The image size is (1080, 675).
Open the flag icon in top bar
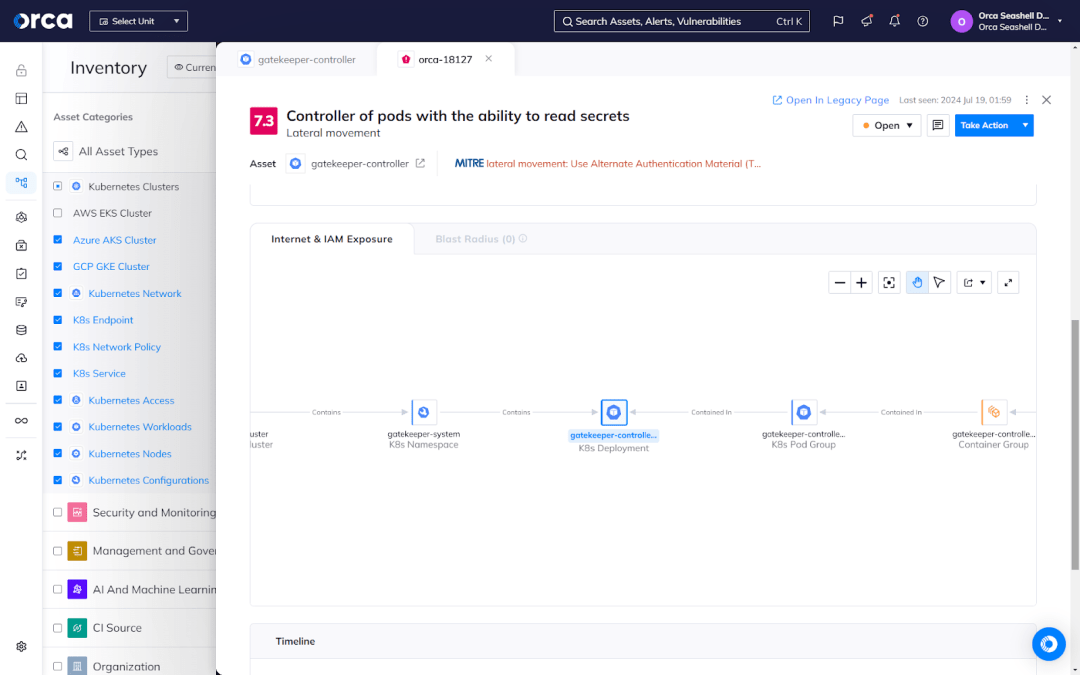[x=838, y=21]
